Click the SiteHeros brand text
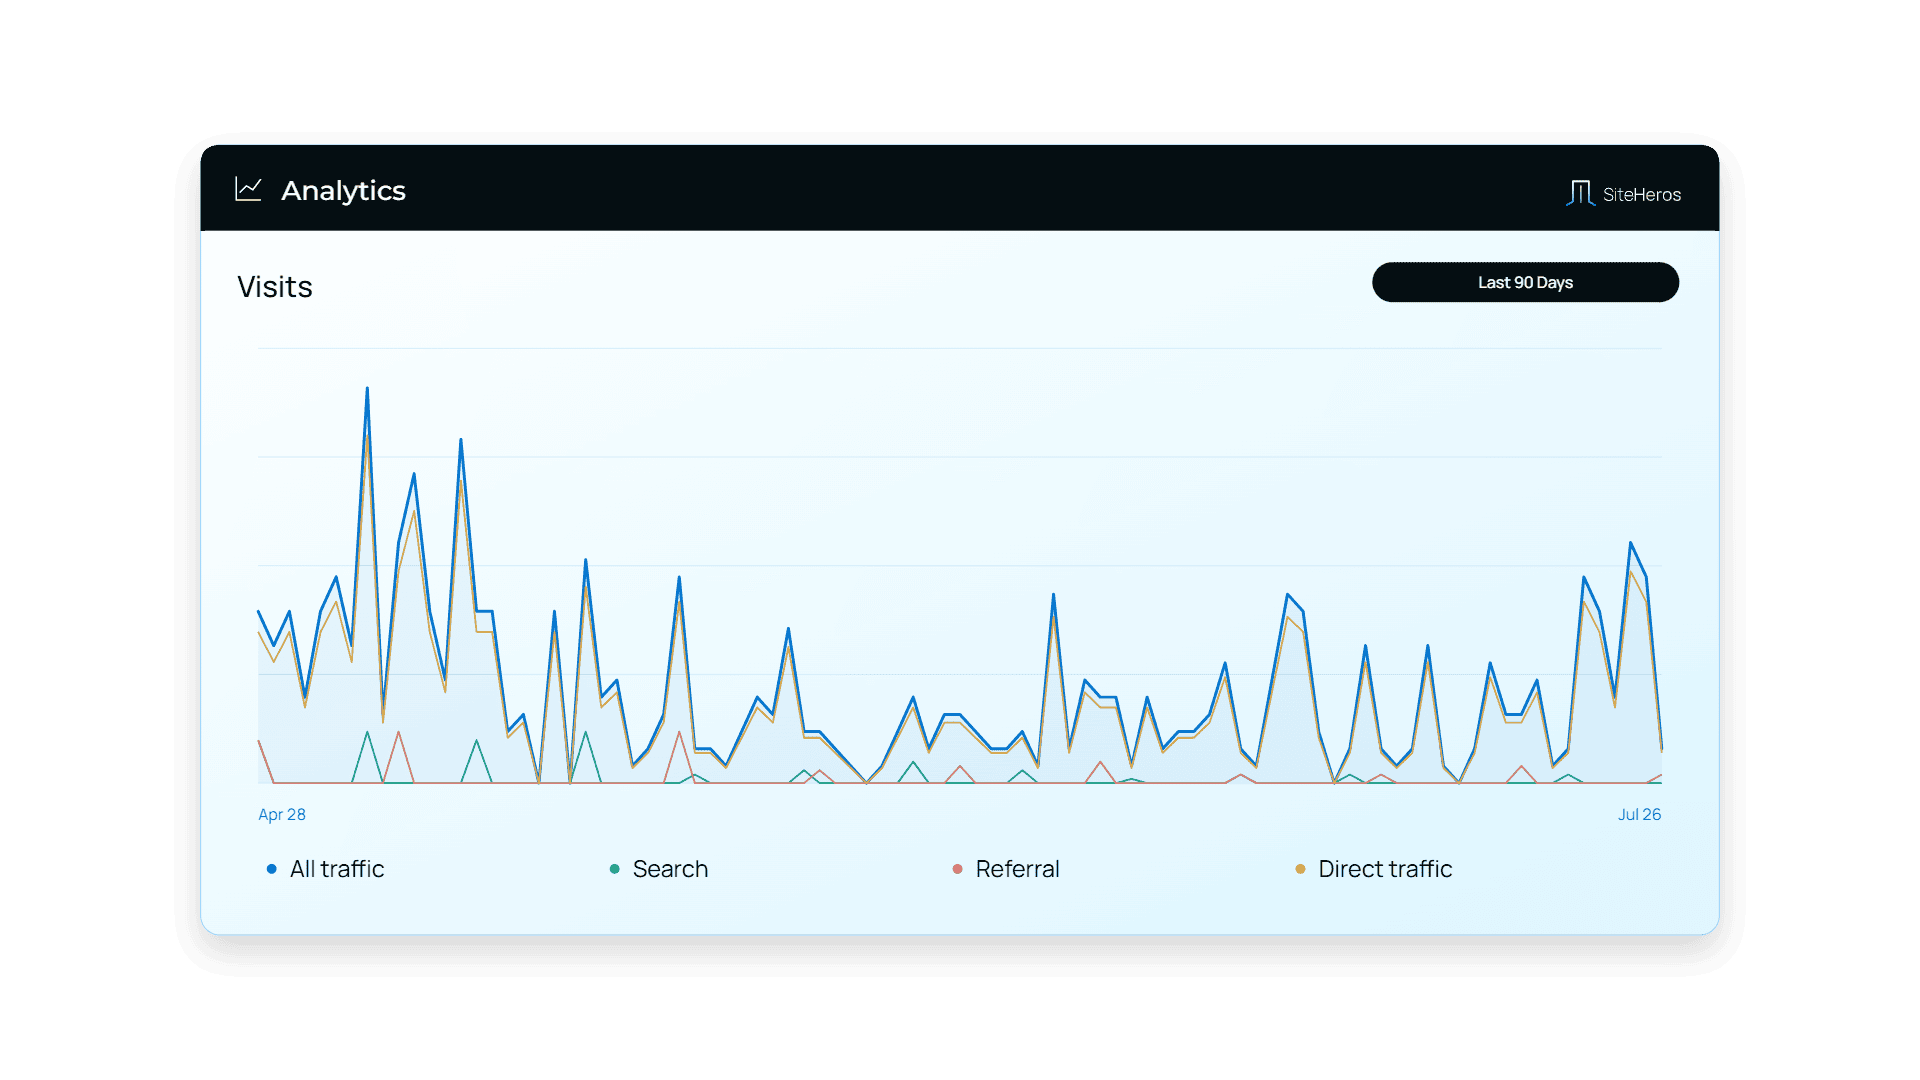The width and height of the screenshot is (1920, 1080). [x=1642, y=194]
